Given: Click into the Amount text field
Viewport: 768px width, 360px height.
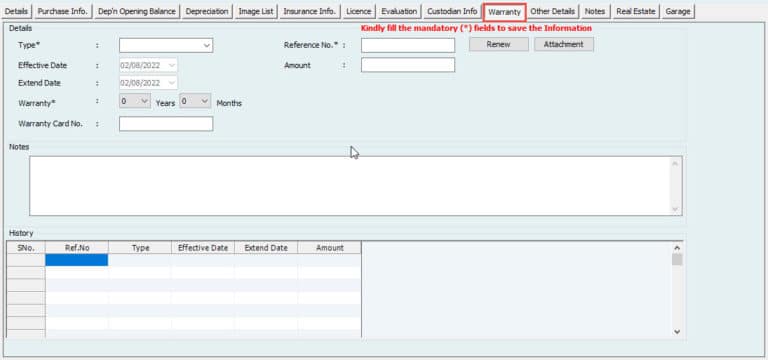Looking at the screenshot, I should click(408, 65).
